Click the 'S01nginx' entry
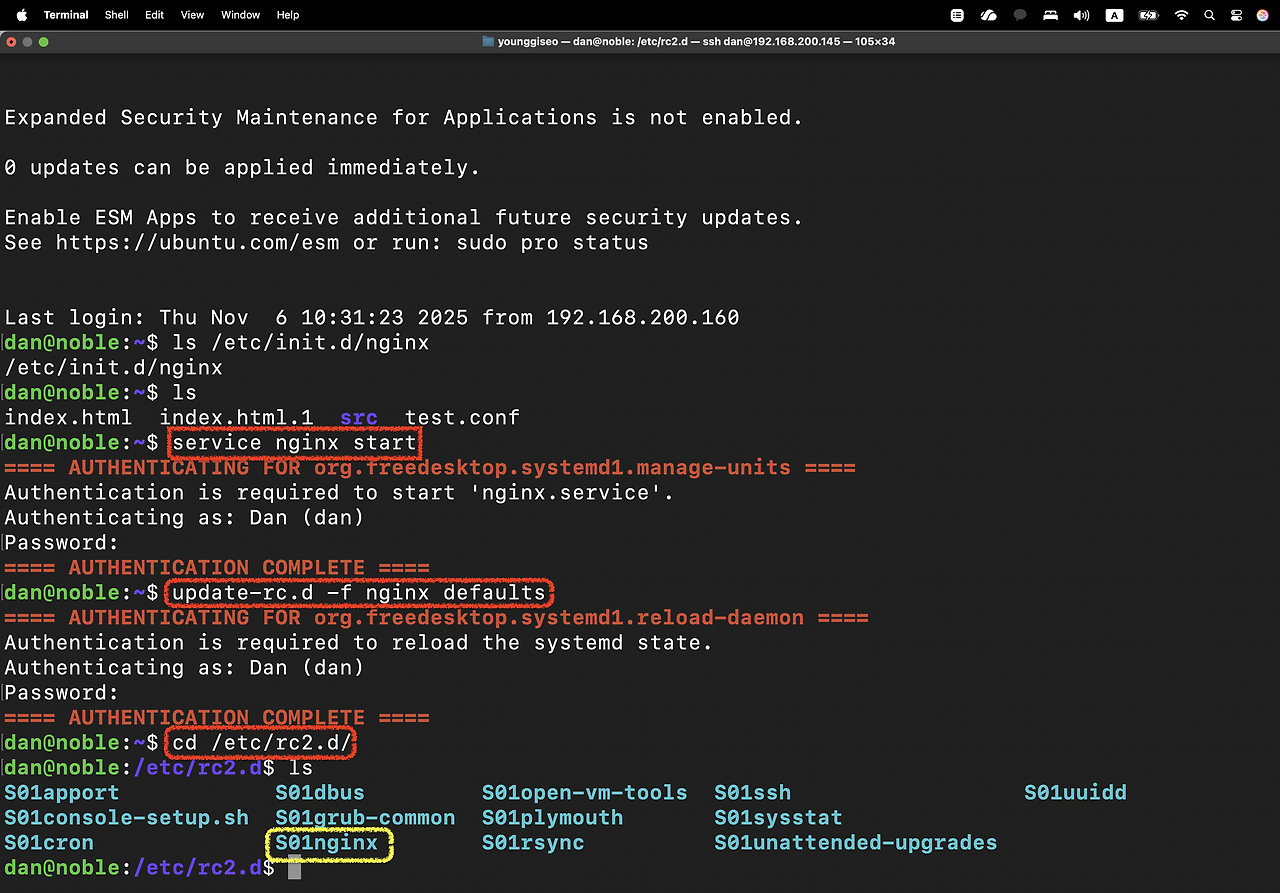Image resolution: width=1280 pixels, height=893 pixels. pyautogui.click(x=327, y=843)
